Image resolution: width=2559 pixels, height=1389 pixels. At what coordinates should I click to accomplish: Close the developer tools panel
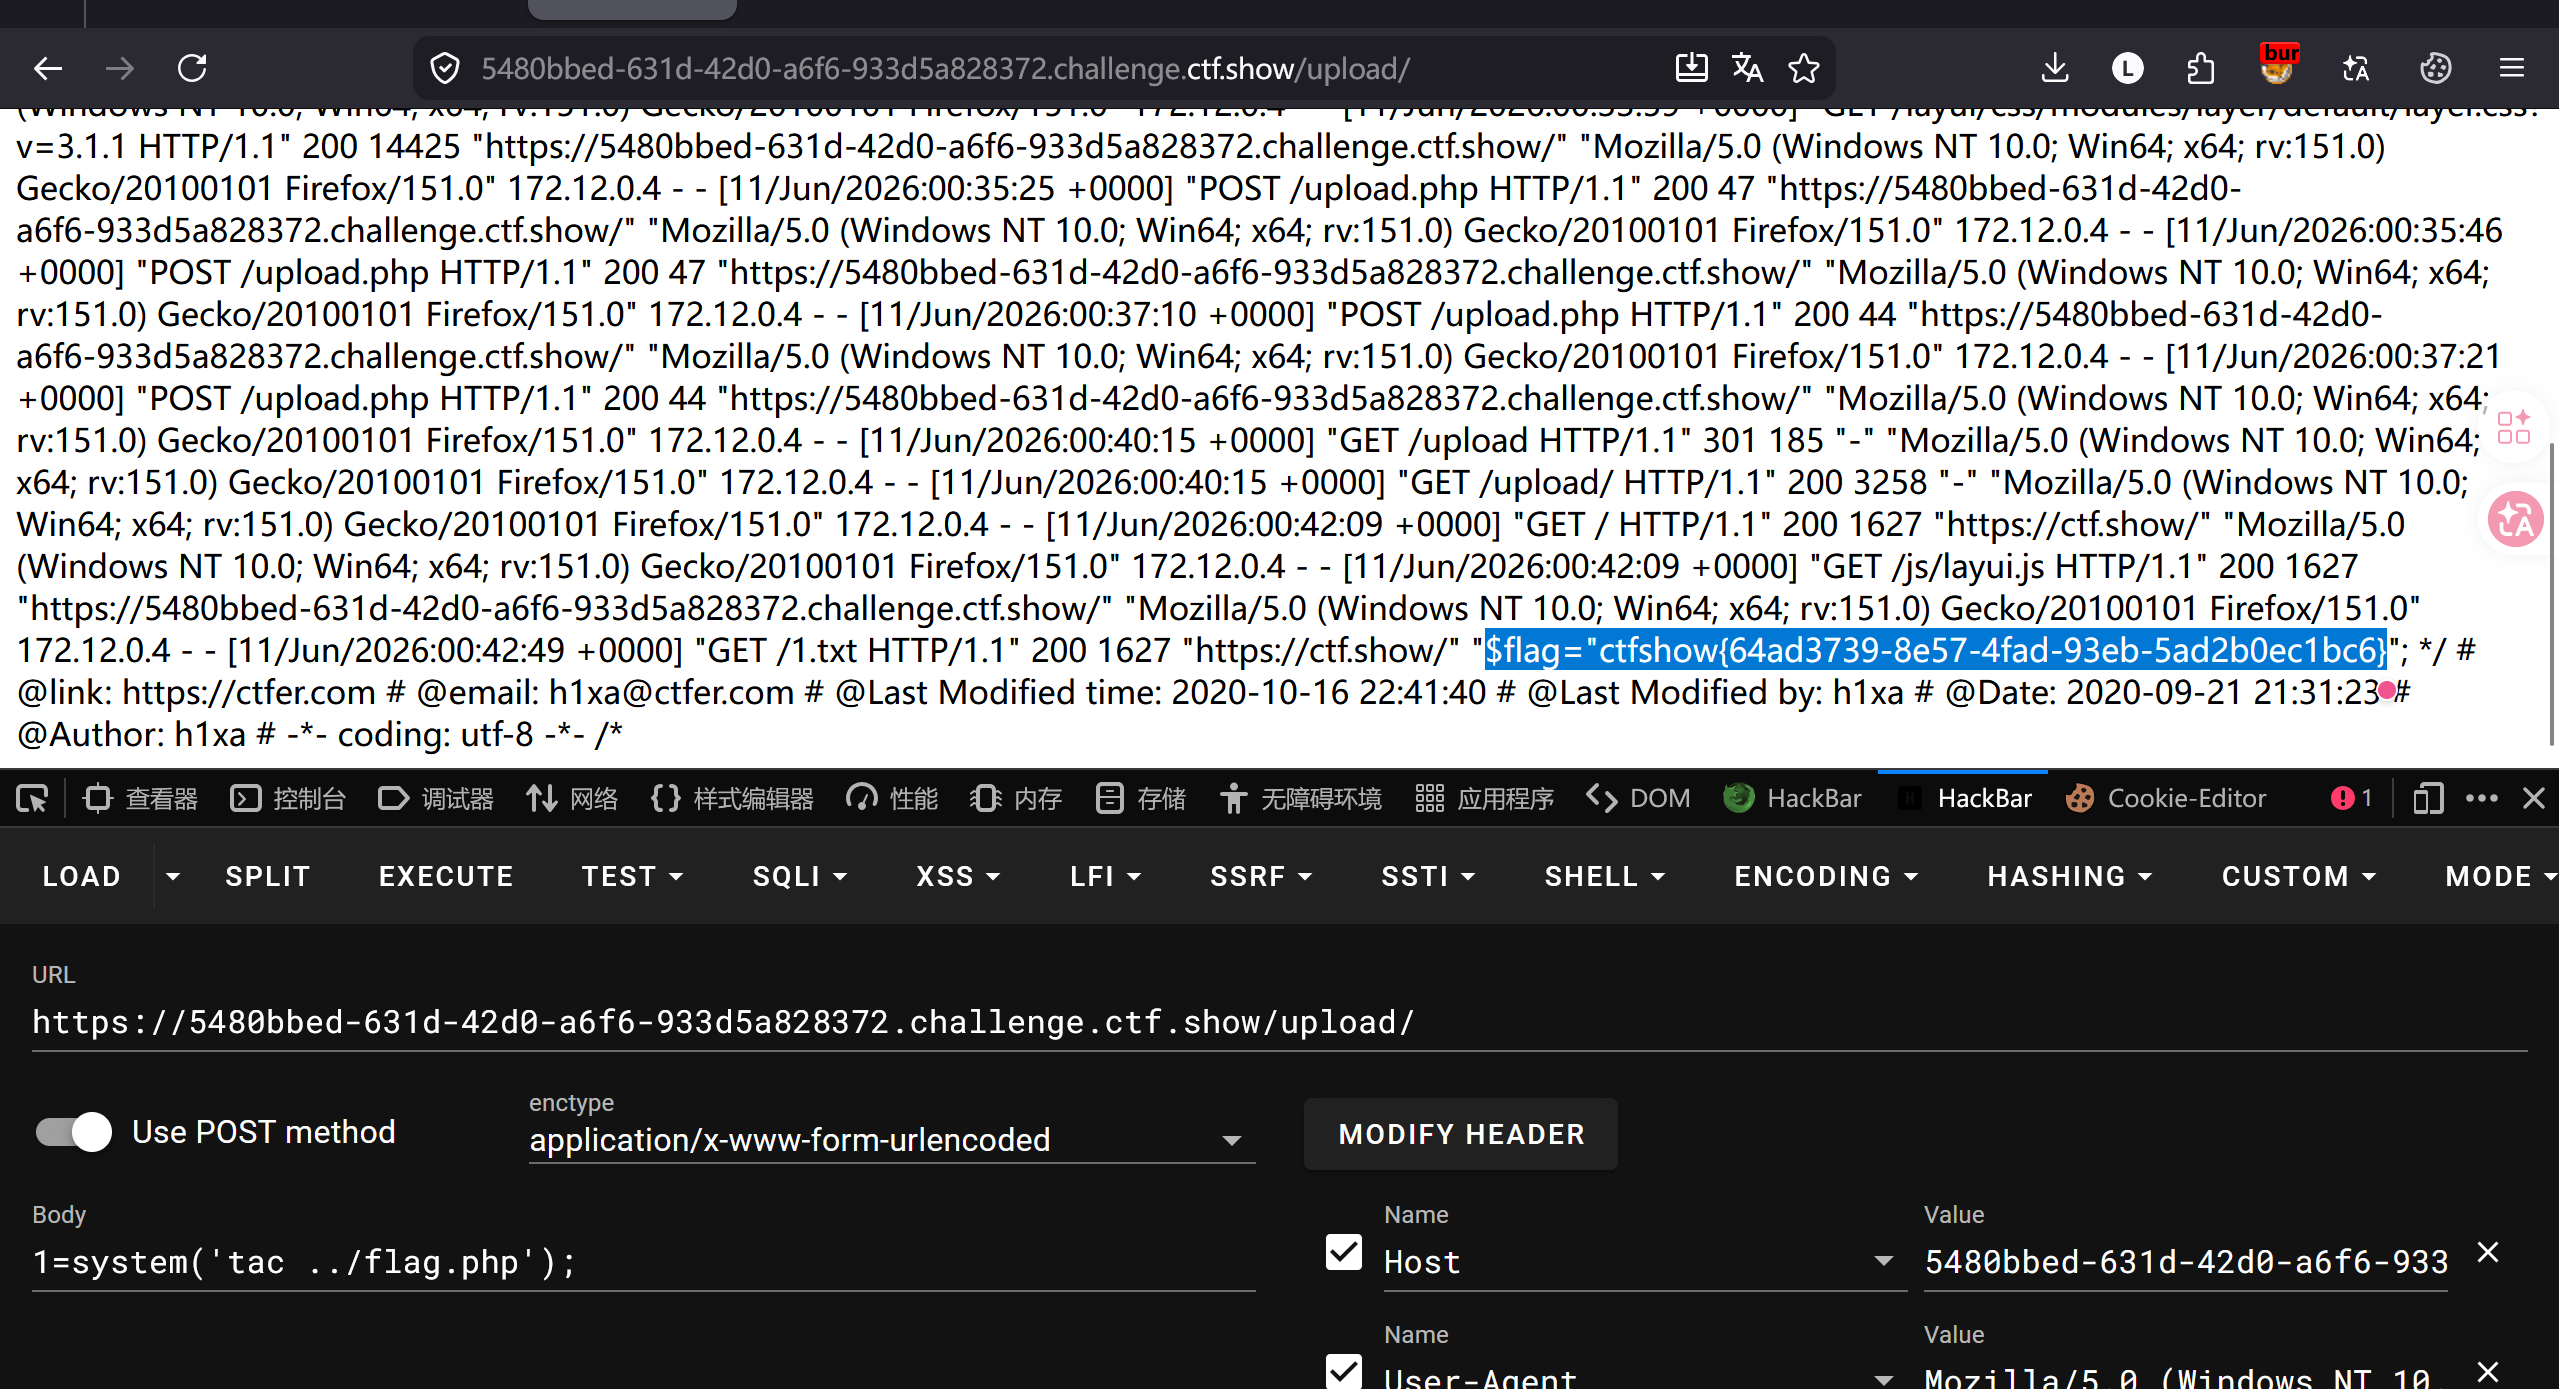click(2534, 799)
